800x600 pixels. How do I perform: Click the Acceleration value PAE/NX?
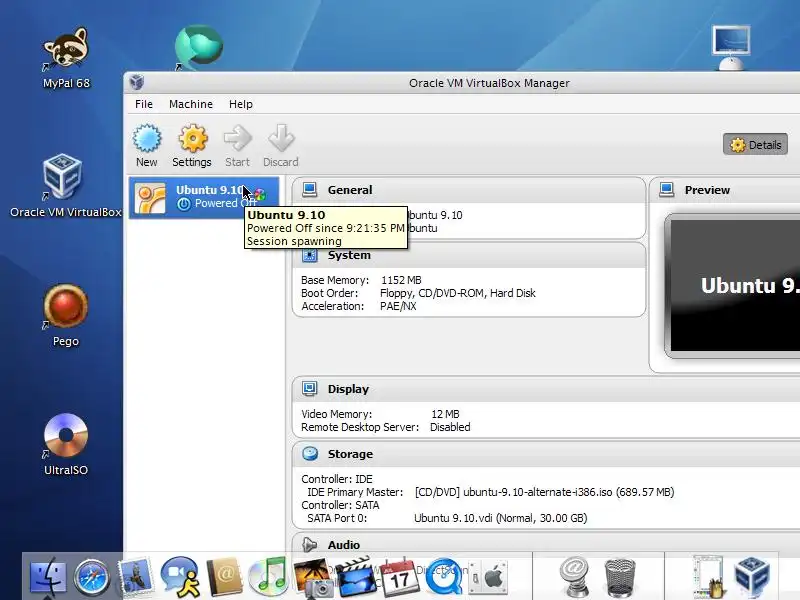tap(398, 306)
